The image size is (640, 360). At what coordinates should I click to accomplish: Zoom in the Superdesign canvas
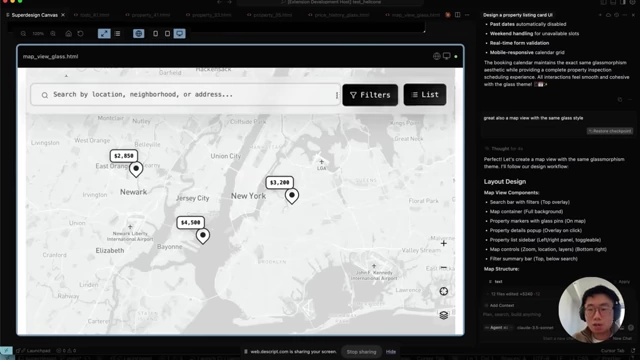coord(53,33)
